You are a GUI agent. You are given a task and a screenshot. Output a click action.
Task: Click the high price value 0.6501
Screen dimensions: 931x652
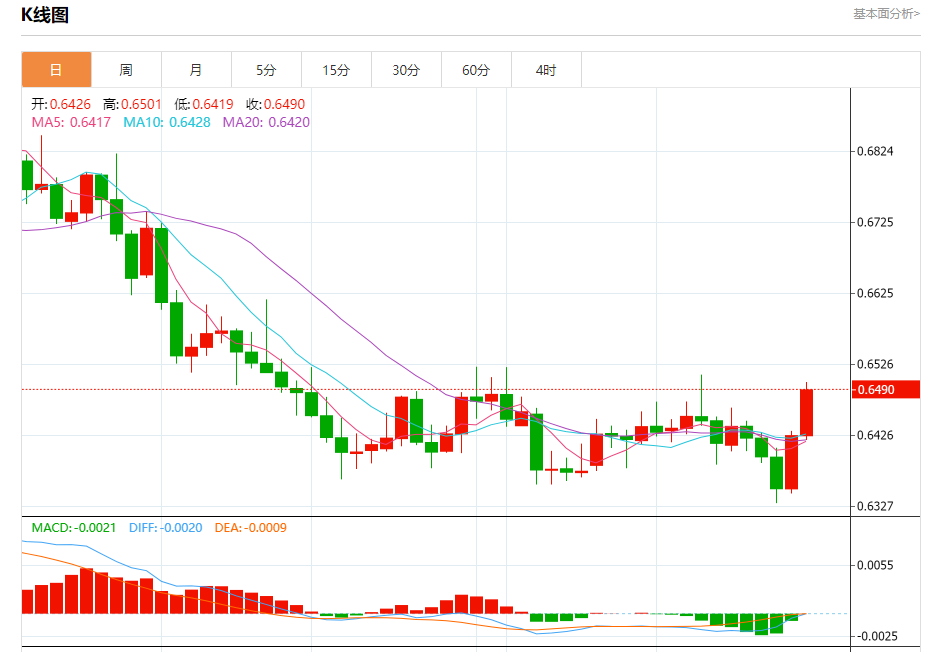pyautogui.click(x=141, y=105)
